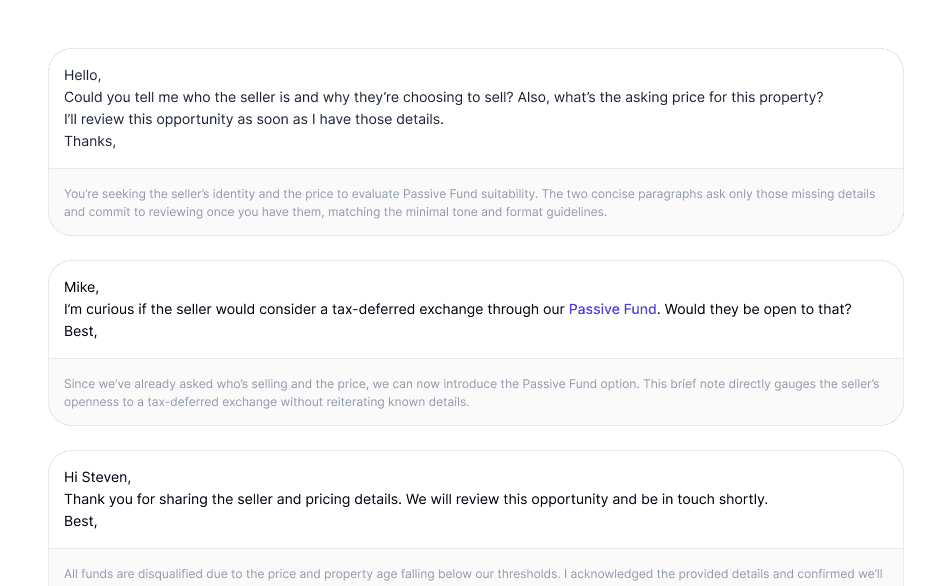Open the Passive Fund link
The image size is (952, 586).
[x=612, y=310]
